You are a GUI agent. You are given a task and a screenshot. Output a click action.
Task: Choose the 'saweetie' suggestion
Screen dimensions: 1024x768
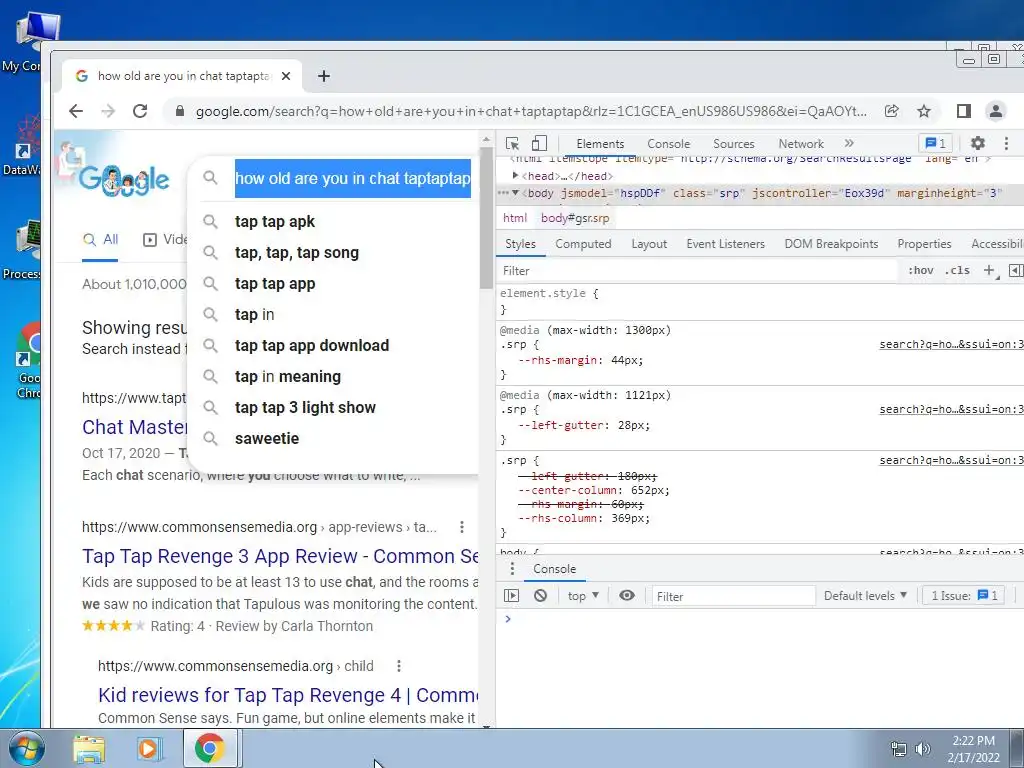pos(266,438)
